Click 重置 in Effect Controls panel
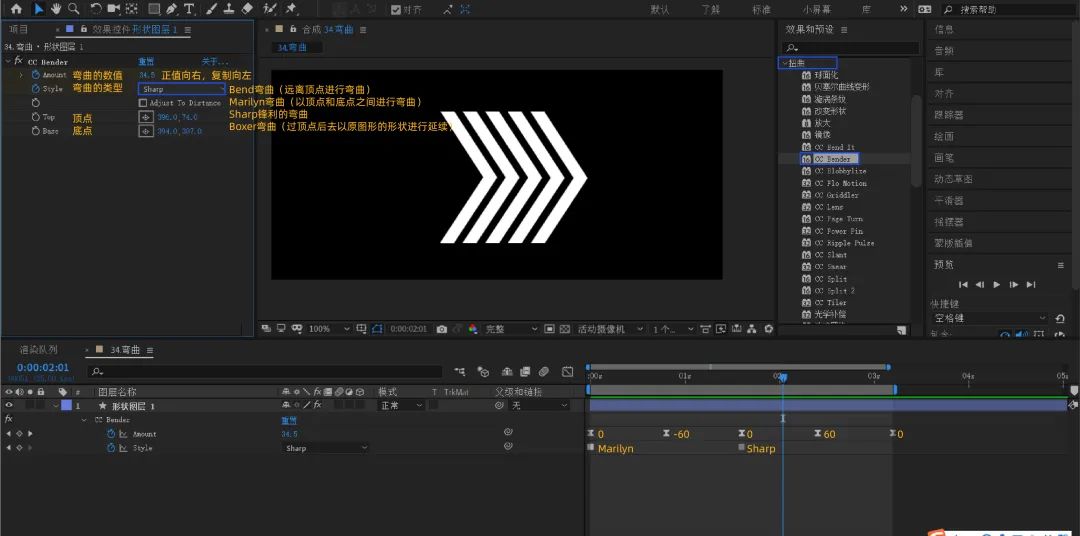Viewport: 1080px width, 536px height. coord(146,61)
